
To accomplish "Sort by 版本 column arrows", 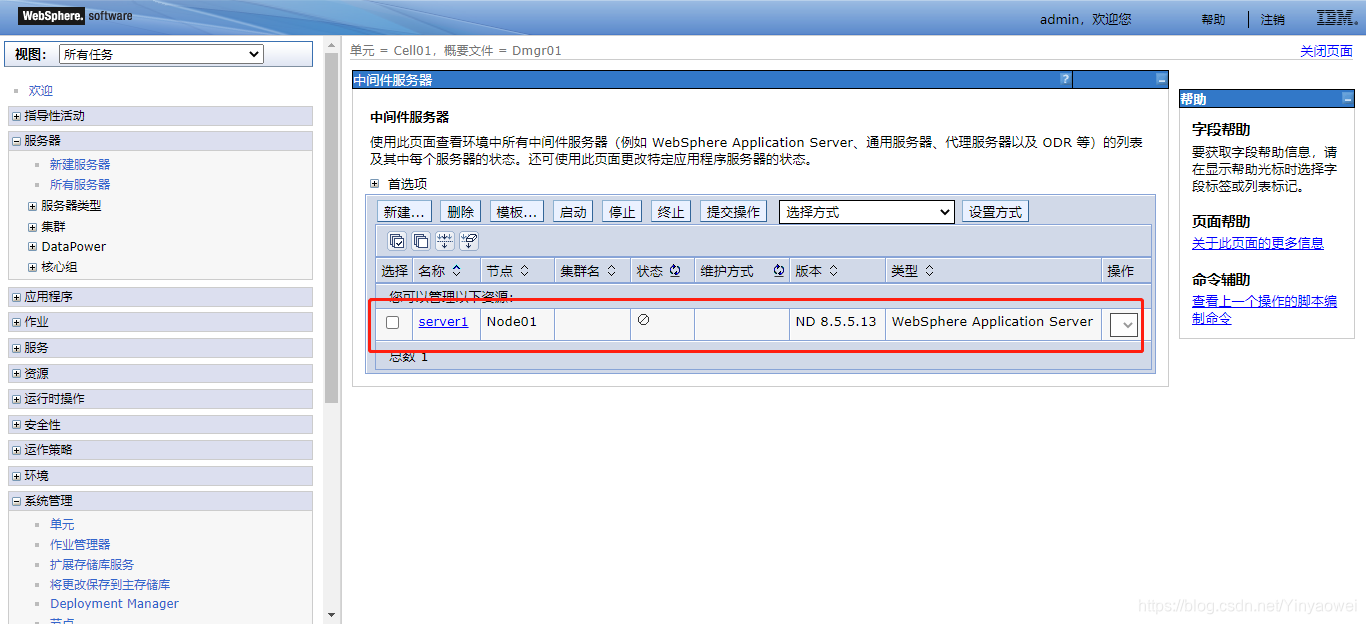I will pos(833,271).
